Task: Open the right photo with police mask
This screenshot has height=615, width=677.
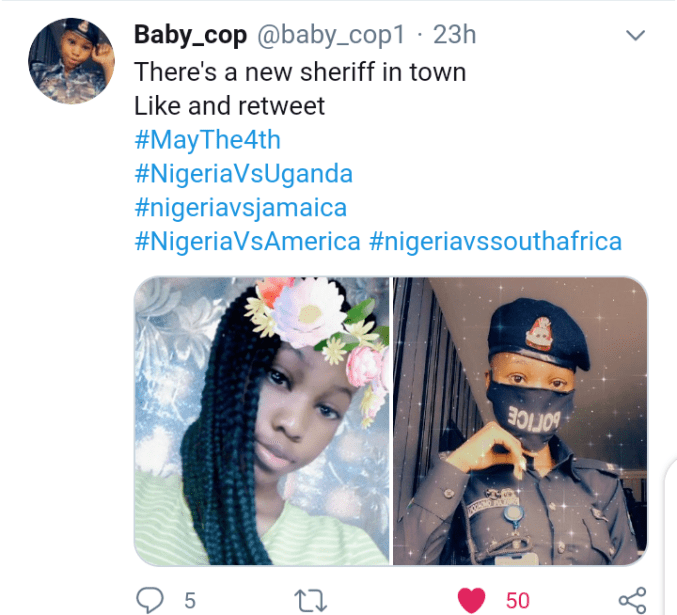Action: [519, 420]
